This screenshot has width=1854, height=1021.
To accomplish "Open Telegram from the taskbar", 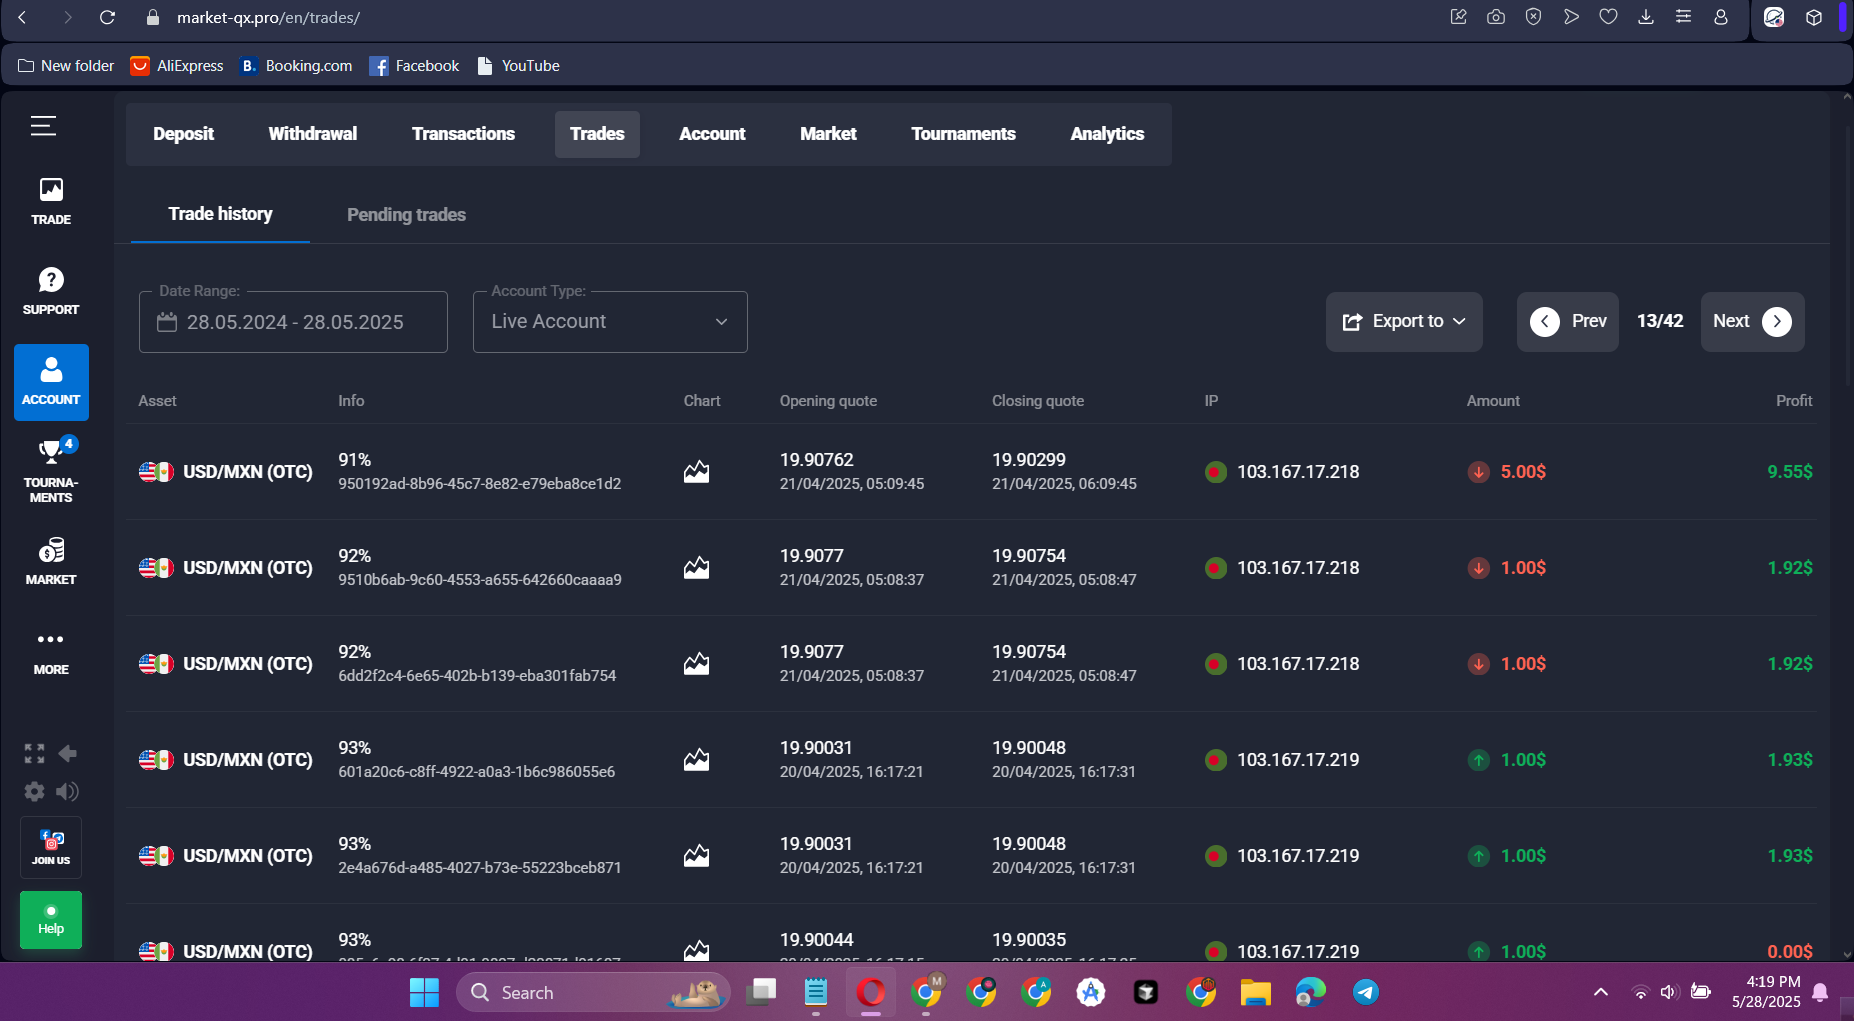I will 1365,992.
